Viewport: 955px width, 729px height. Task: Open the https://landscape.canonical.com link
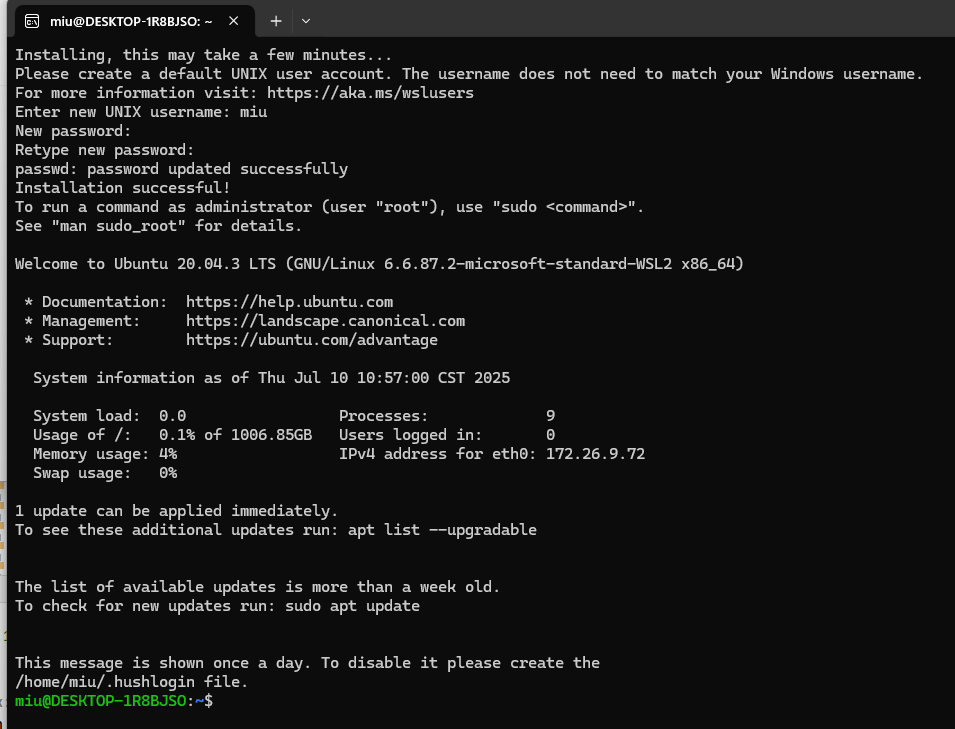[x=325, y=321]
